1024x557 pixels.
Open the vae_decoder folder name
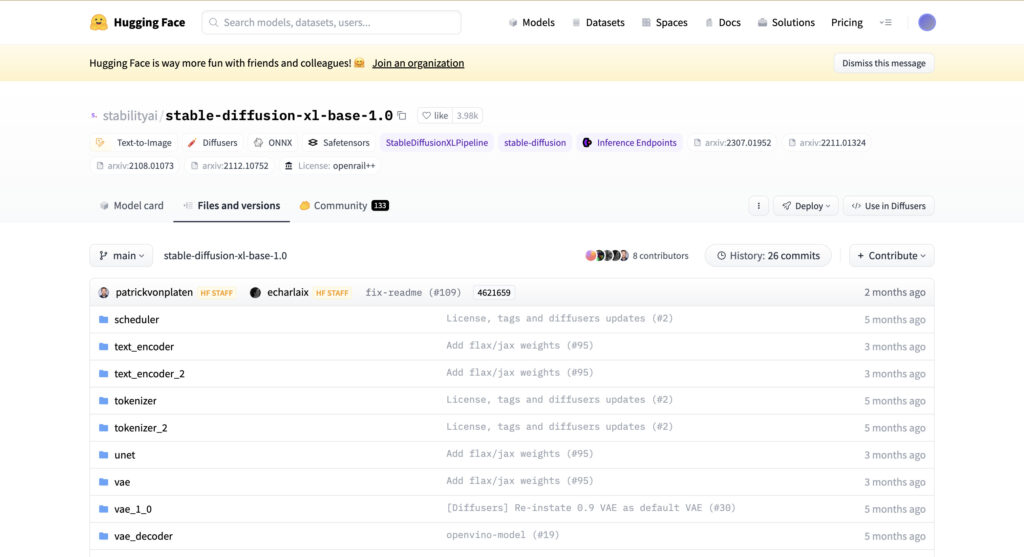click(x=144, y=536)
